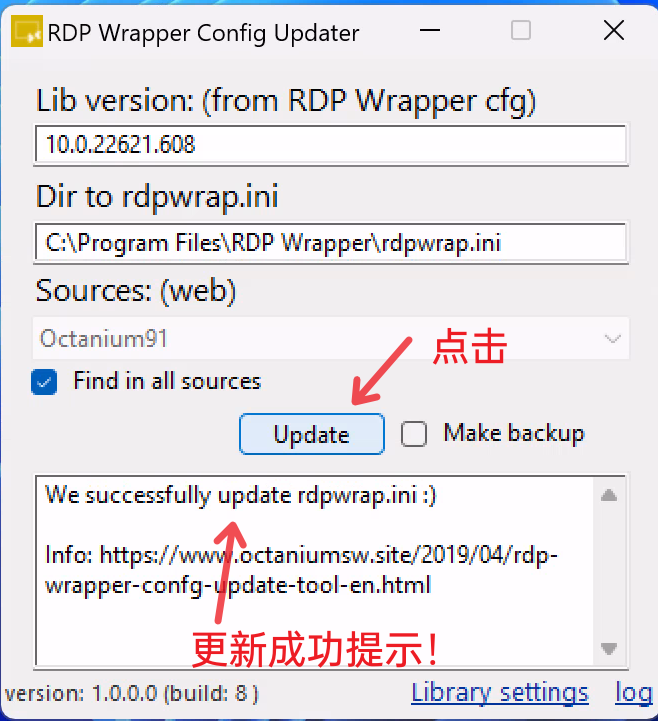Image resolution: width=658 pixels, height=721 pixels.
Task: Click the chevron arrow of the Sources combo box
Action: coord(612,339)
